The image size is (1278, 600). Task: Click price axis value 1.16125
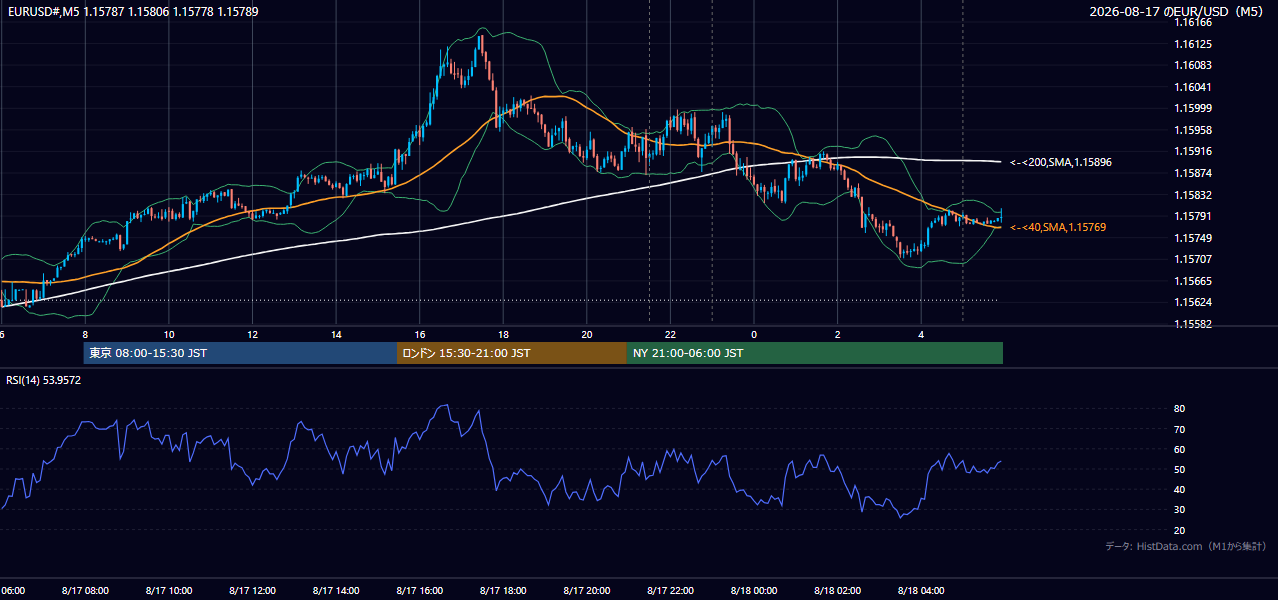(1193, 45)
